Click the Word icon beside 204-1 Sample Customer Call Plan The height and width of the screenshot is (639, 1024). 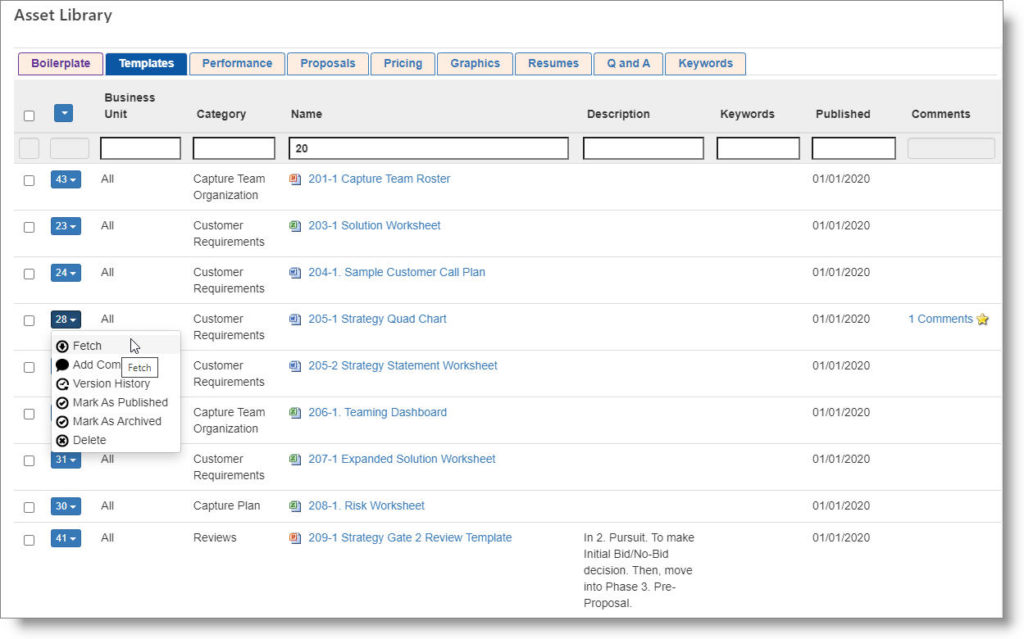tap(295, 272)
